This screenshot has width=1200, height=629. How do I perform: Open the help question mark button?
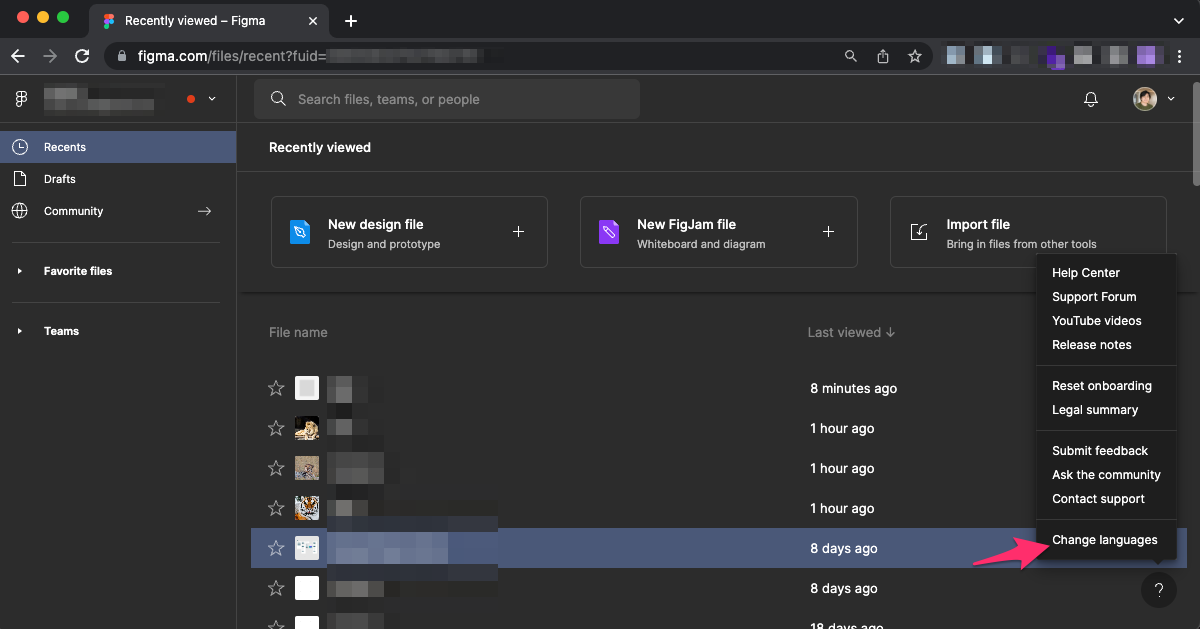pos(1158,589)
